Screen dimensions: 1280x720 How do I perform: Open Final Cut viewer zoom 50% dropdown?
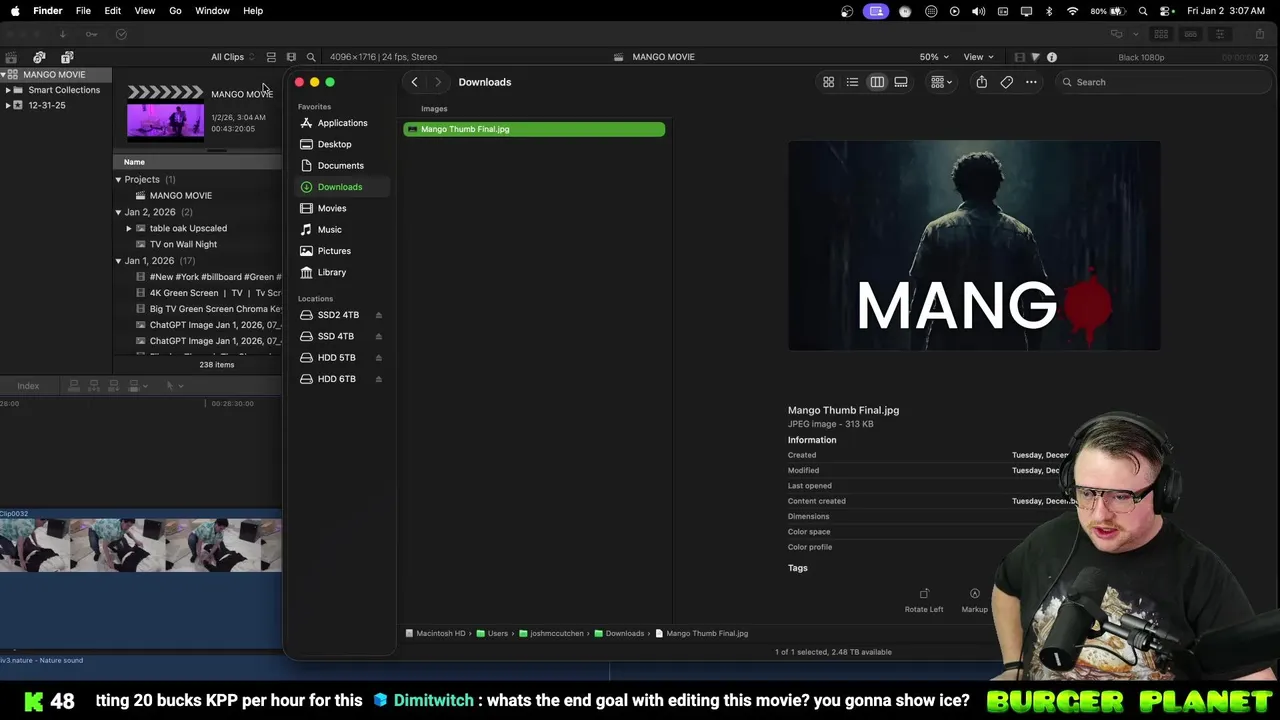(934, 57)
